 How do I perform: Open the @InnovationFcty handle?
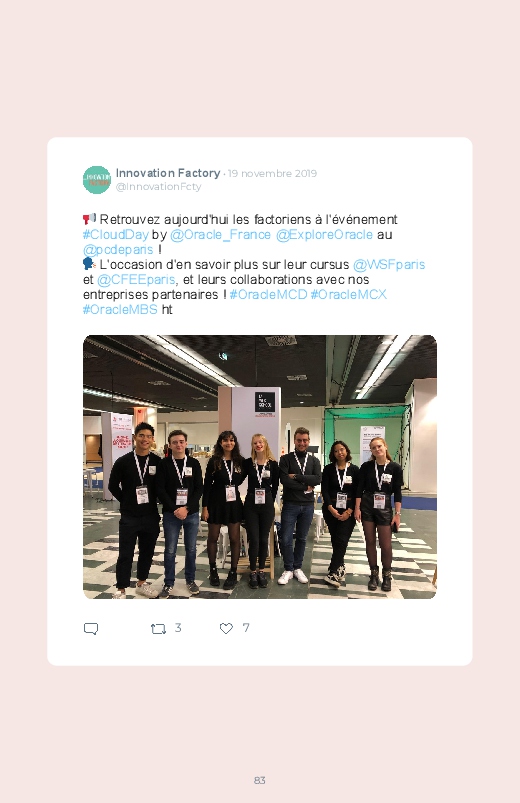click(x=158, y=186)
